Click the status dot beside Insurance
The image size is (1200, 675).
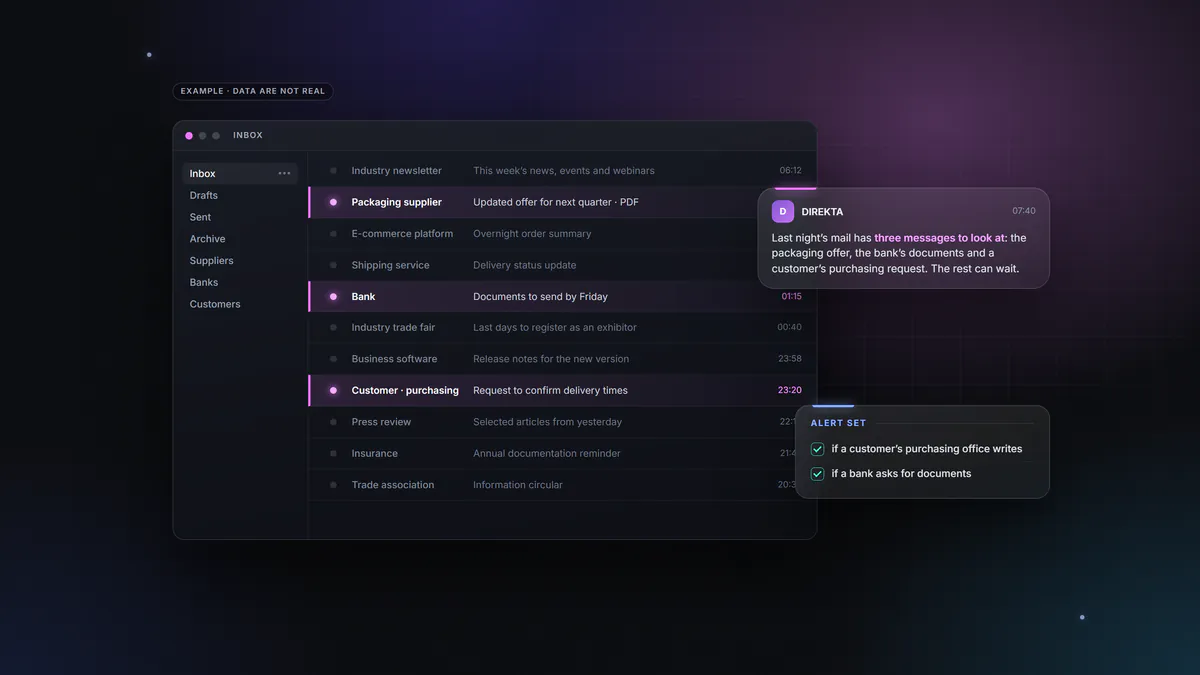333,454
